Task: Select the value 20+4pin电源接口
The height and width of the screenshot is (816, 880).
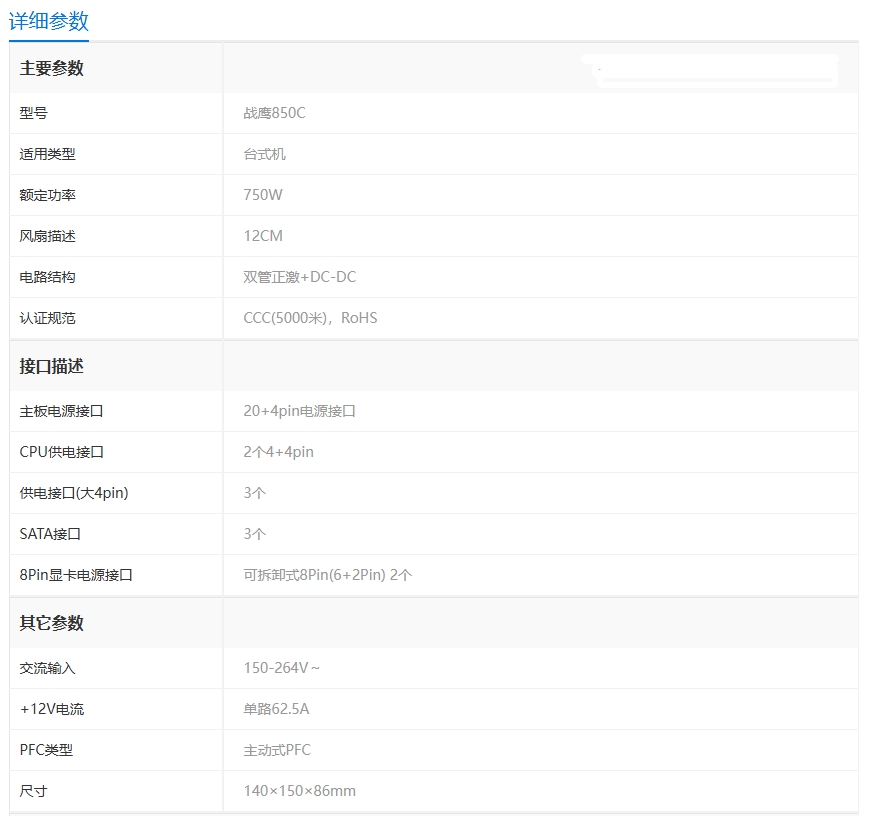Action: pyautogui.click(x=300, y=411)
